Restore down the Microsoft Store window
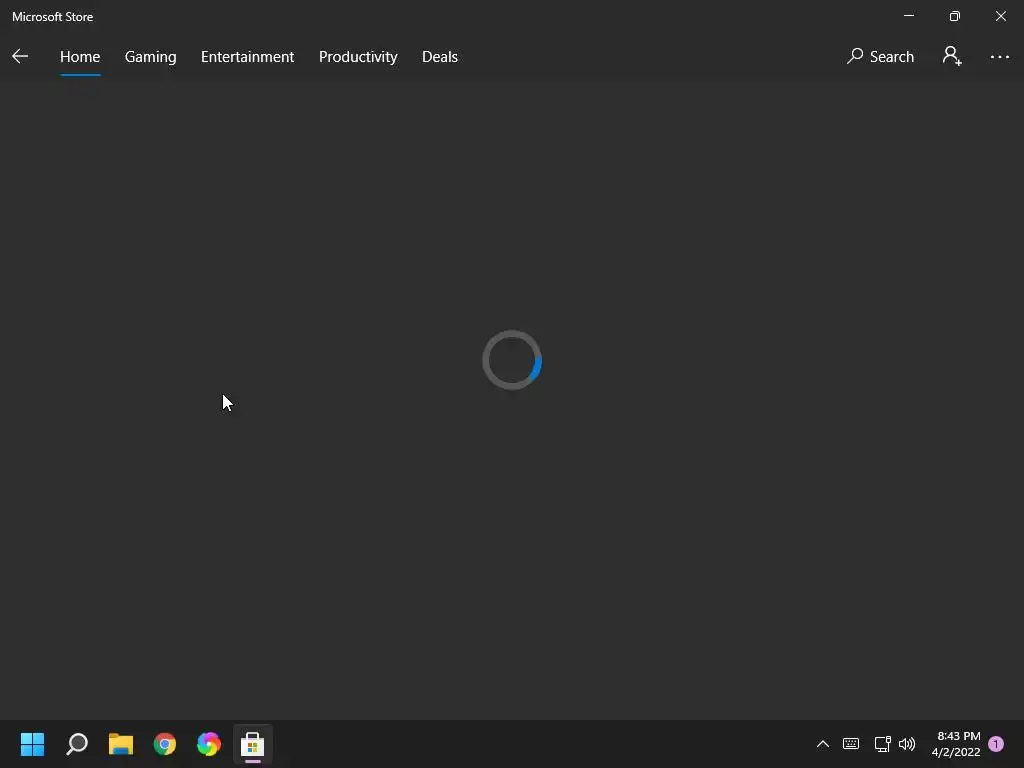The image size is (1024, 768). [955, 16]
